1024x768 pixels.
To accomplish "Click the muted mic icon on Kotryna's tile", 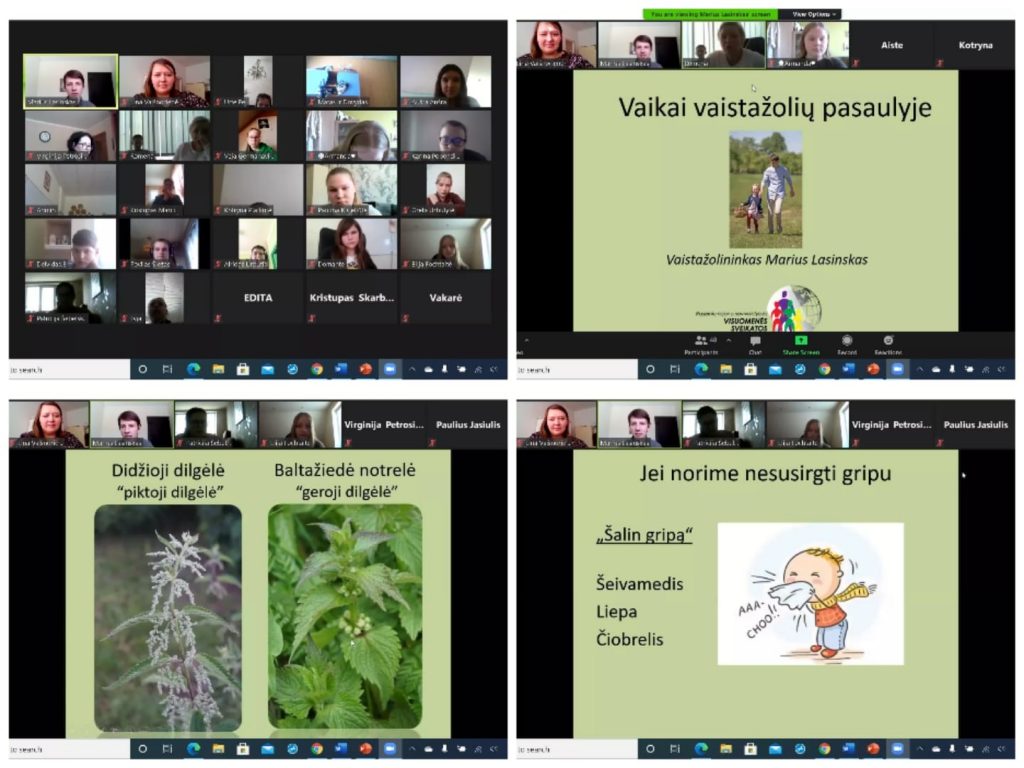I will (x=940, y=63).
